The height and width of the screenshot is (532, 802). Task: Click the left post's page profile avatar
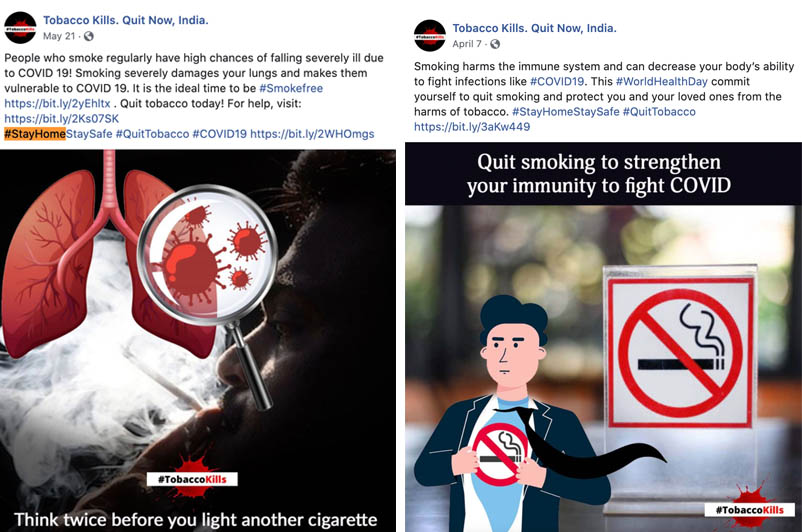20,28
